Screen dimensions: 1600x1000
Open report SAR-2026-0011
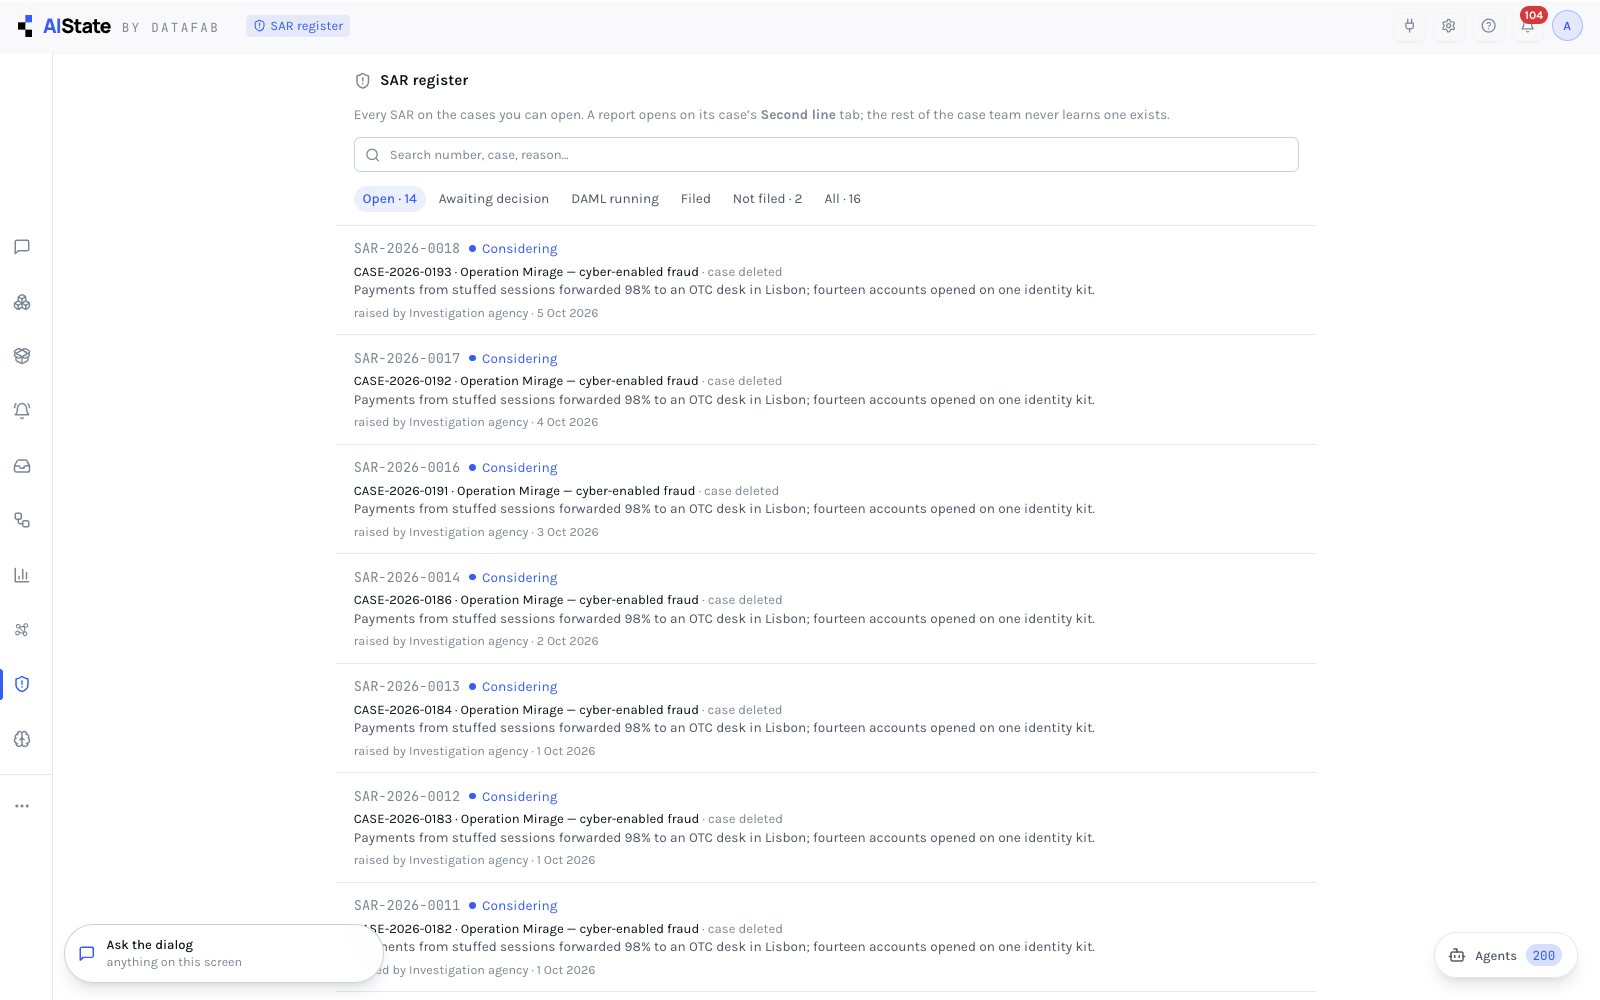coord(826,937)
